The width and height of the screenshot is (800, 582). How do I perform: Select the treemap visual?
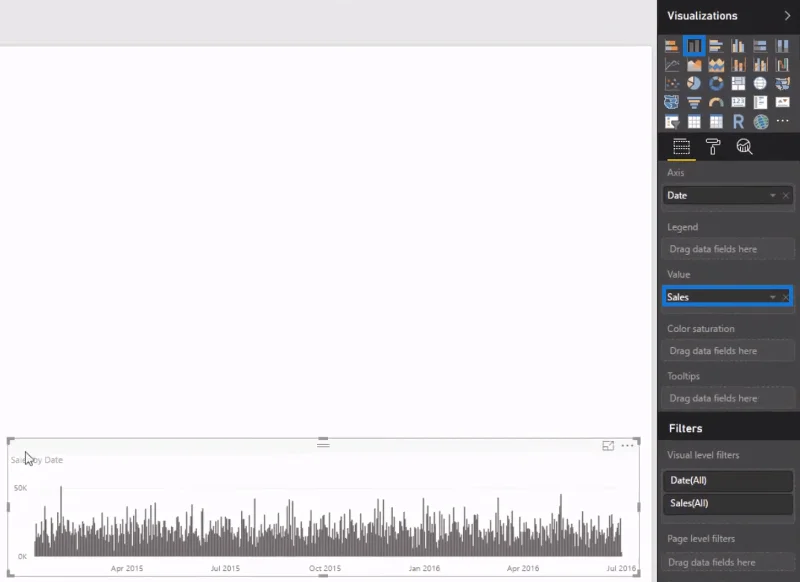tap(738, 83)
